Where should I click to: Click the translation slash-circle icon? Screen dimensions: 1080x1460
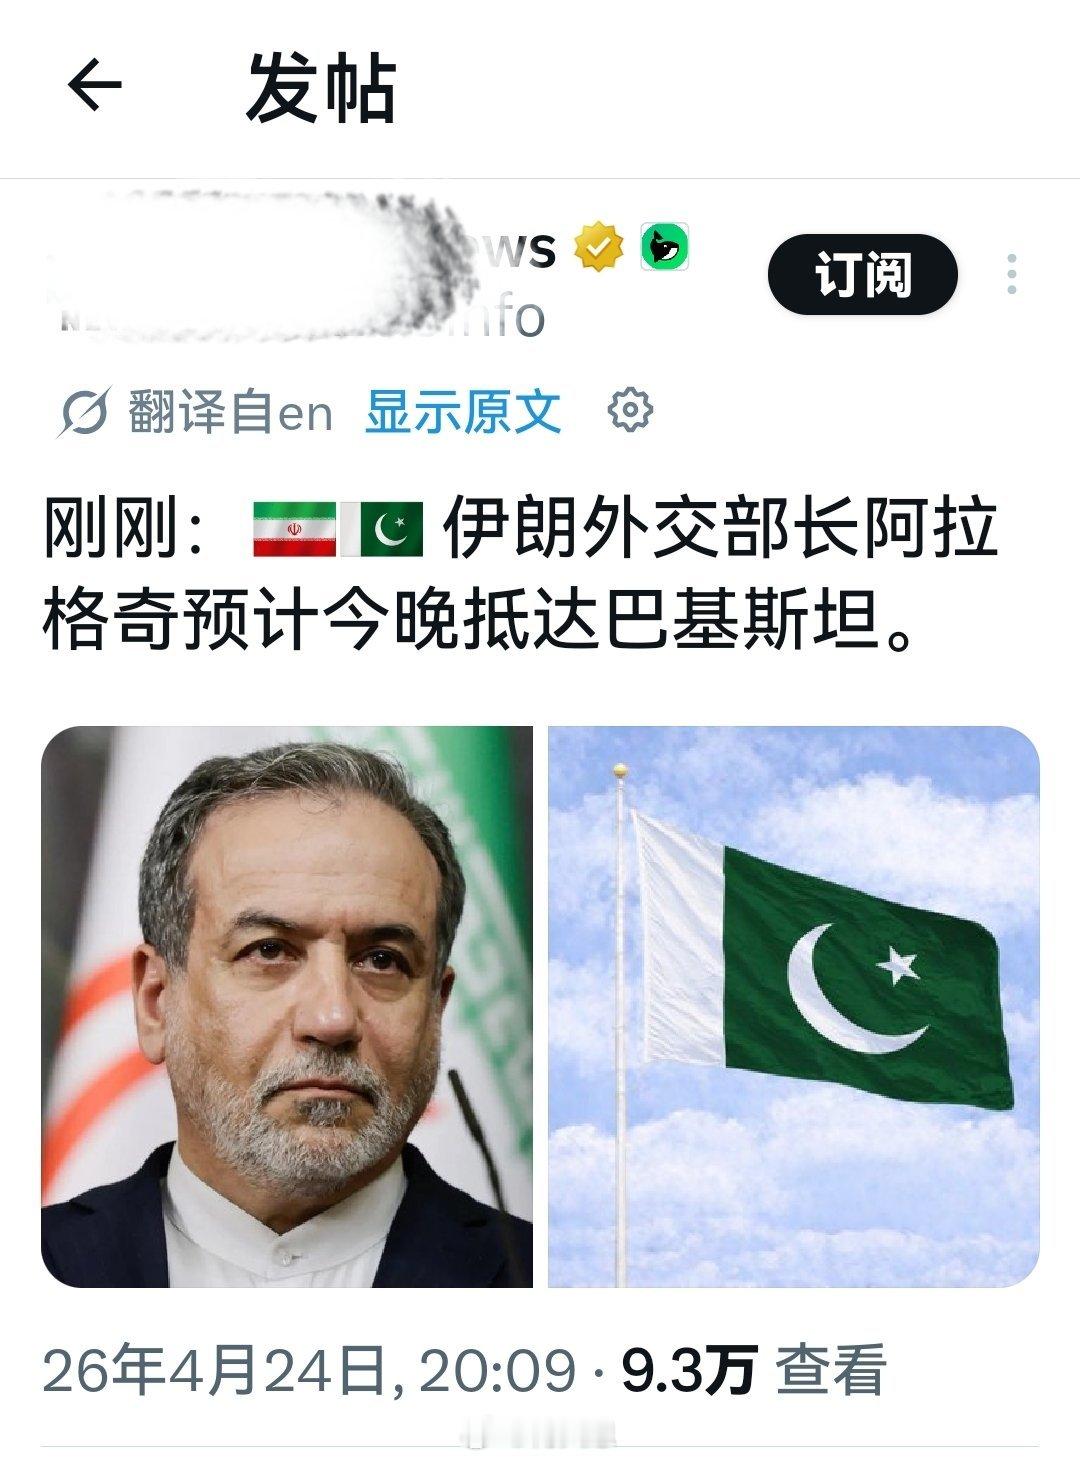coord(84,412)
